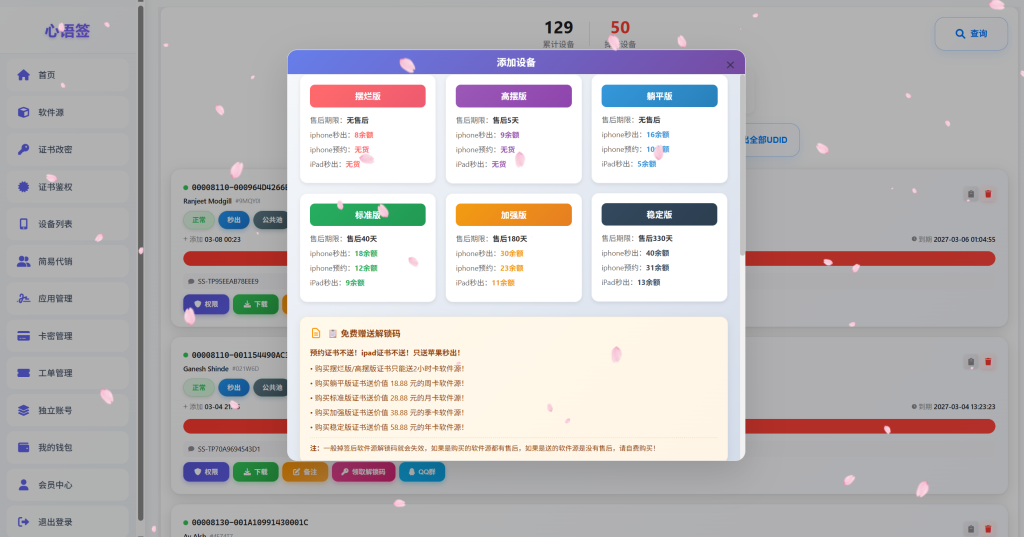This screenshot has height=537, width=1024.
Task: Click the QQ群 button
Action: pos(422,472)
